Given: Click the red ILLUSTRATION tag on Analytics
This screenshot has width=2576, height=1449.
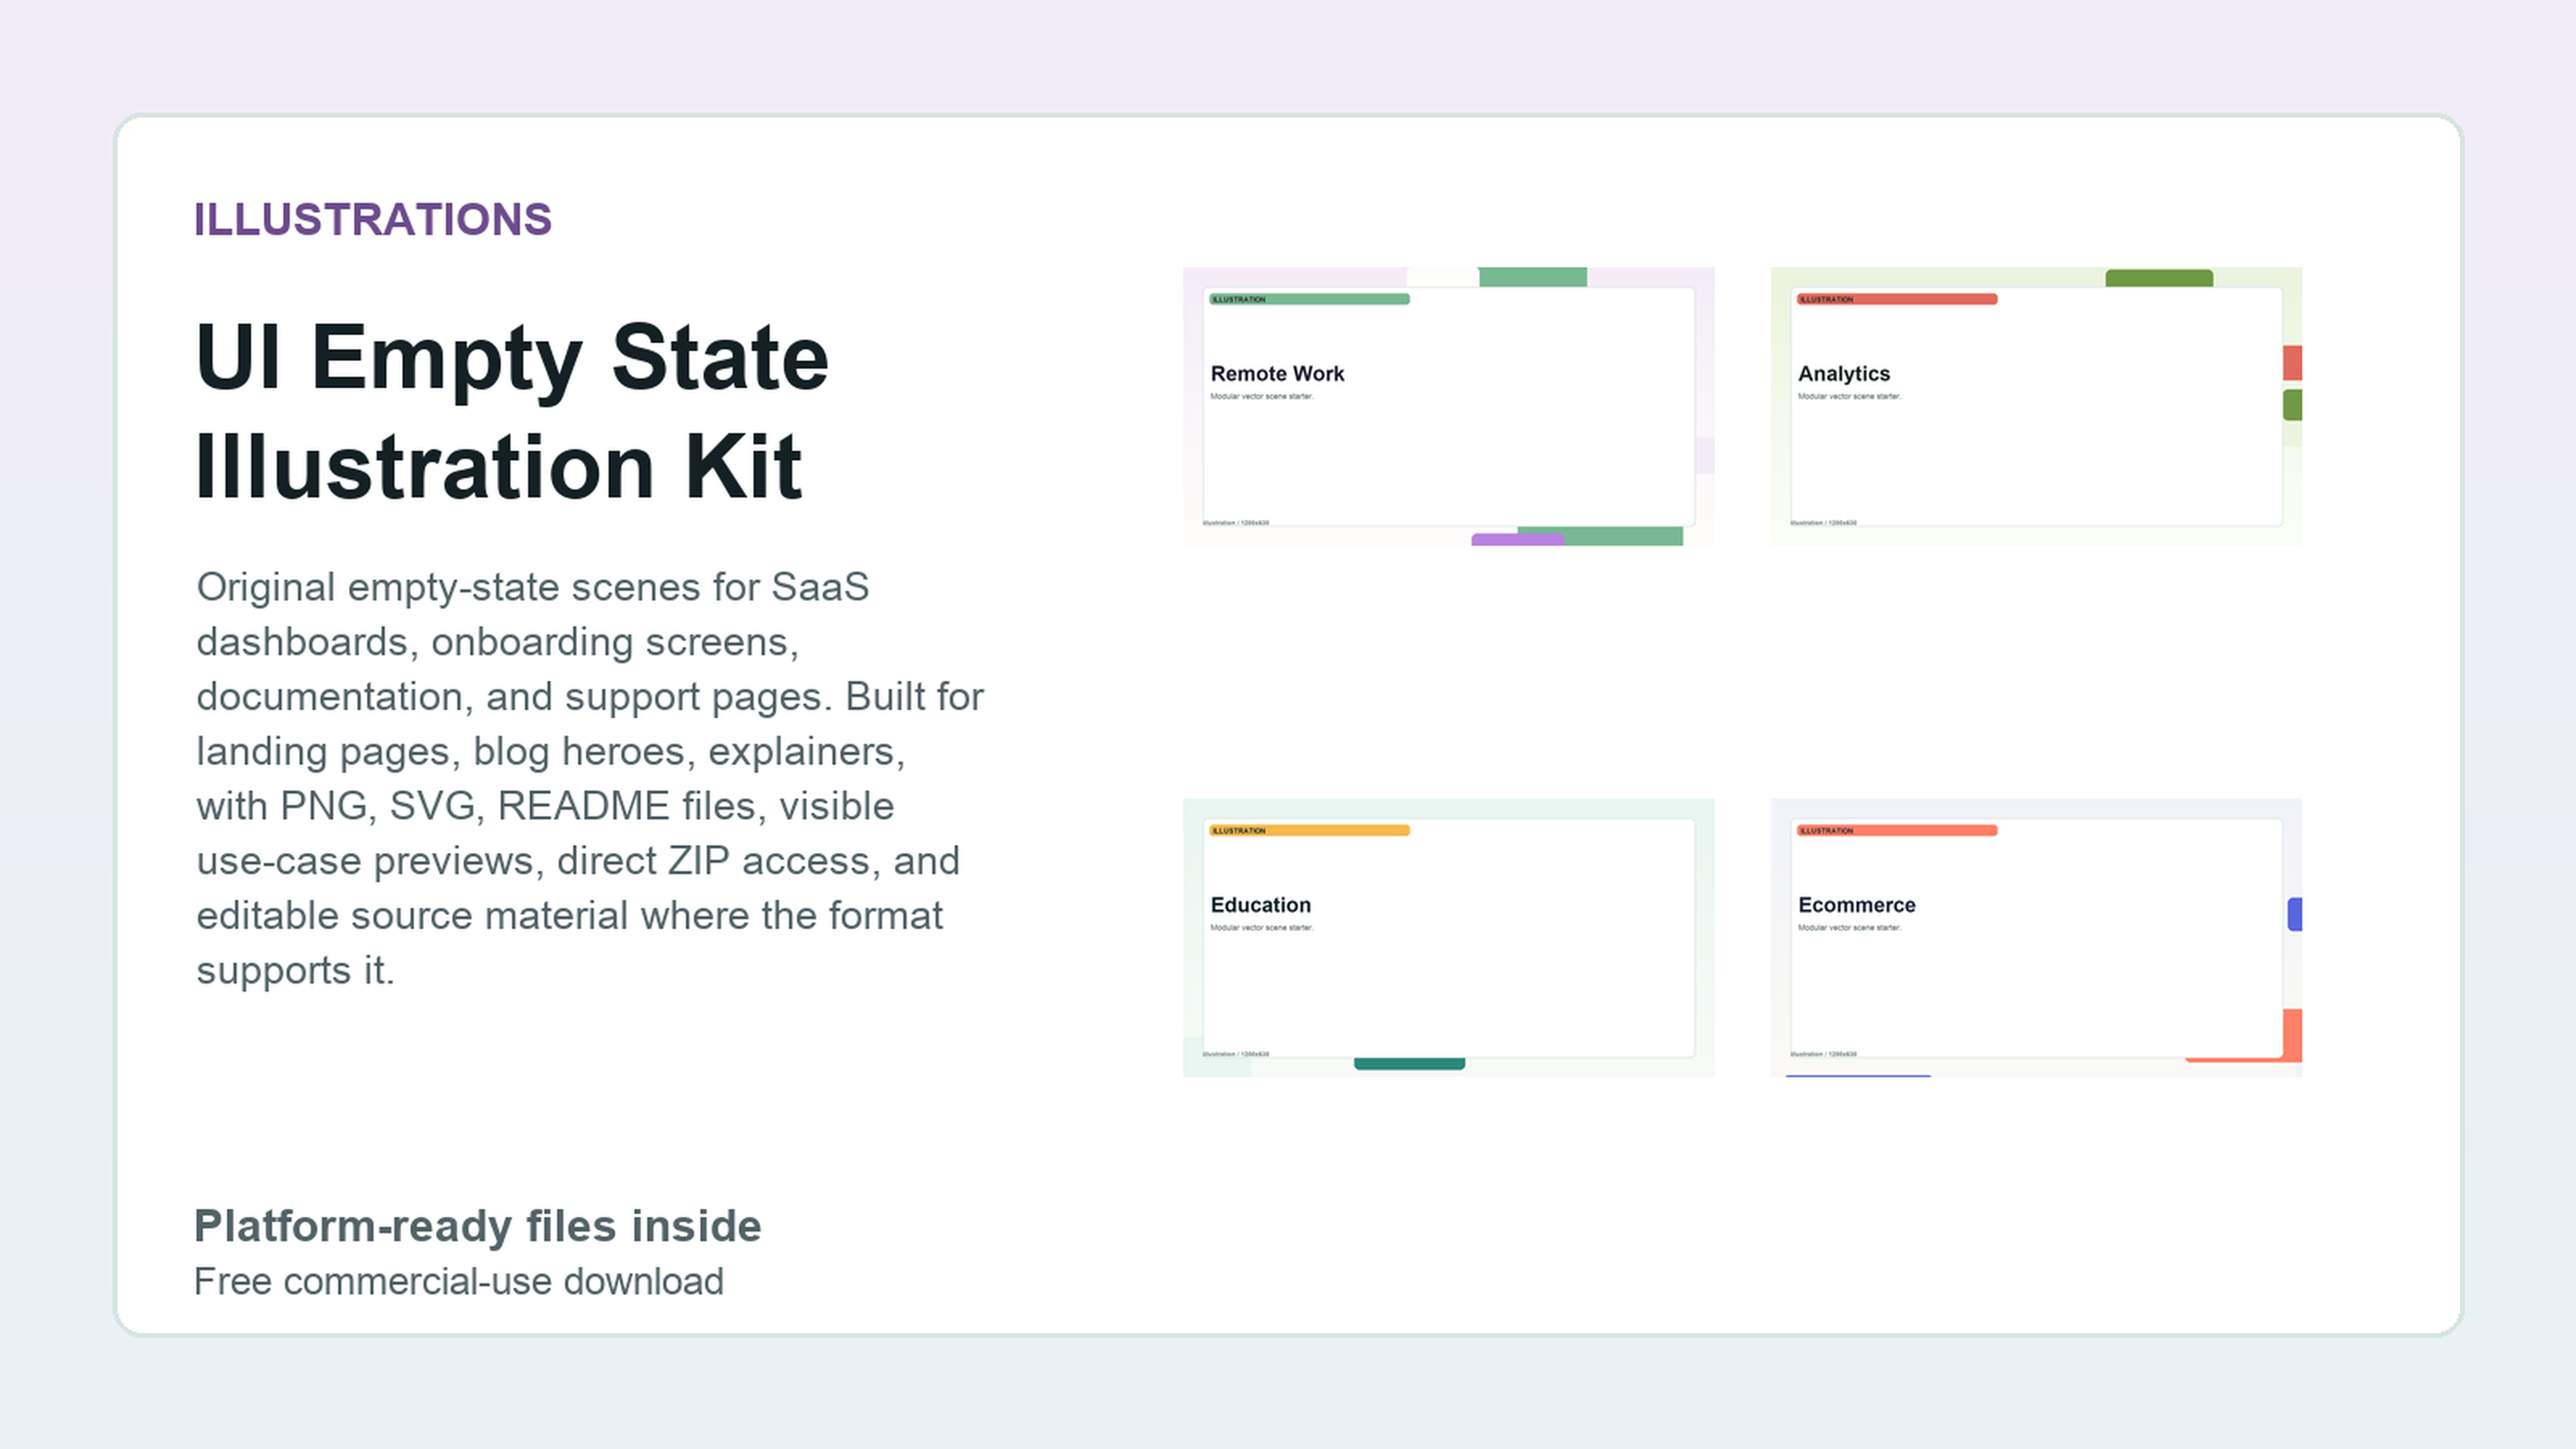Looking at the screenshot, I should coord(1896,299).
